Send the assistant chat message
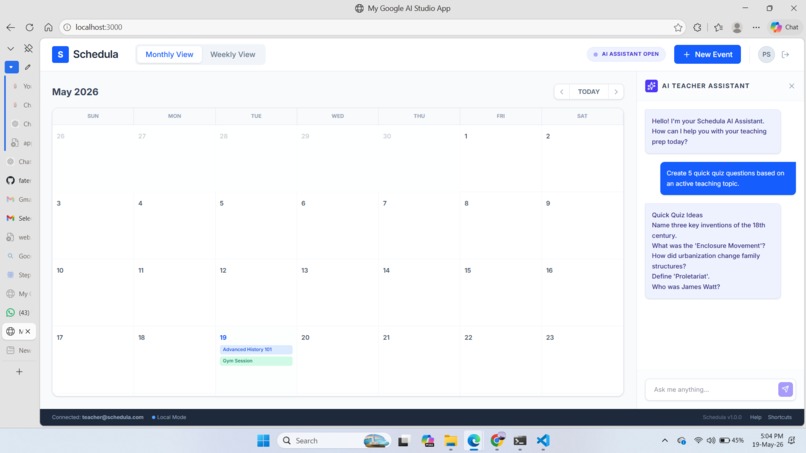The width and height of the screenshot is (806, 453). (x=785, y=389)
